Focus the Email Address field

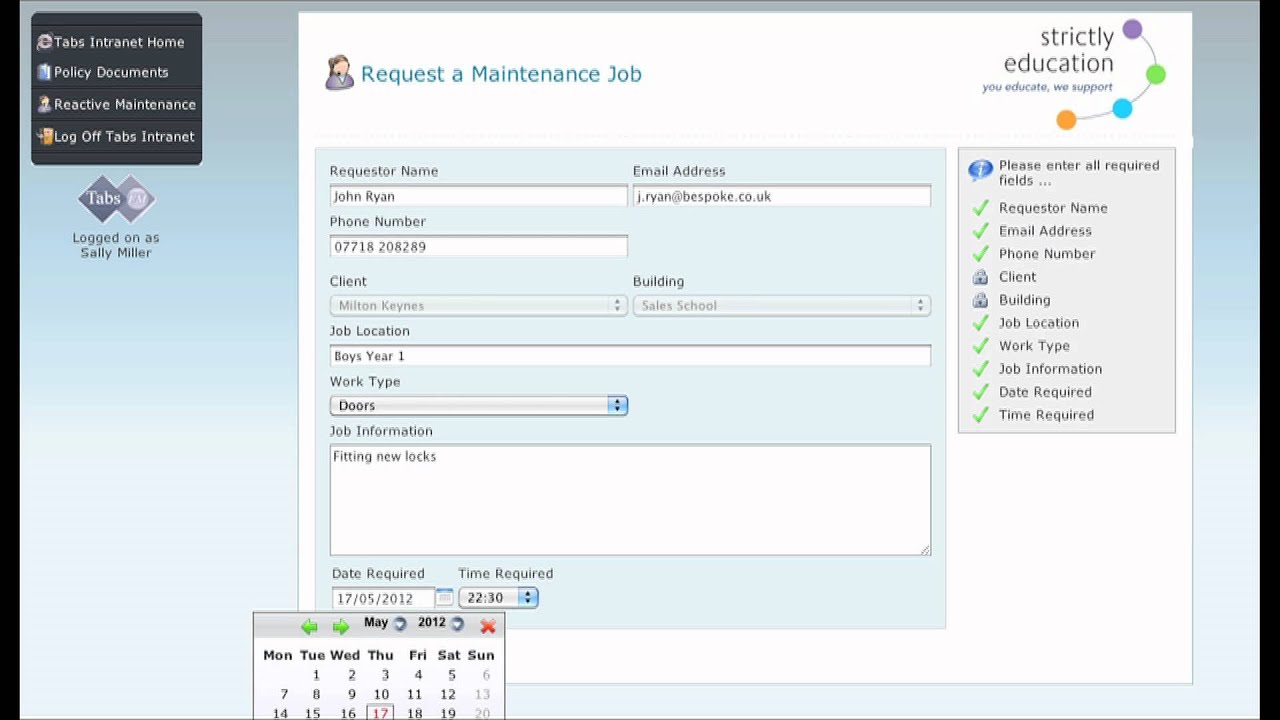pos(782,196)
